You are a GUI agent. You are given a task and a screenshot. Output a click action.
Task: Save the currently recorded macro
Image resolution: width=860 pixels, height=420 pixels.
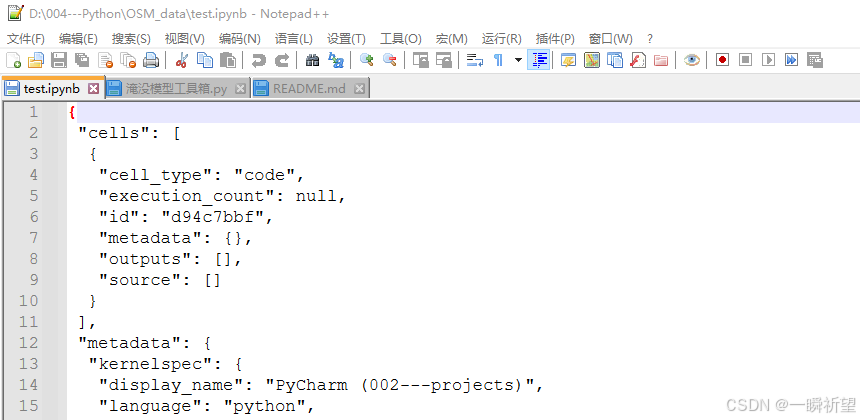814,60
